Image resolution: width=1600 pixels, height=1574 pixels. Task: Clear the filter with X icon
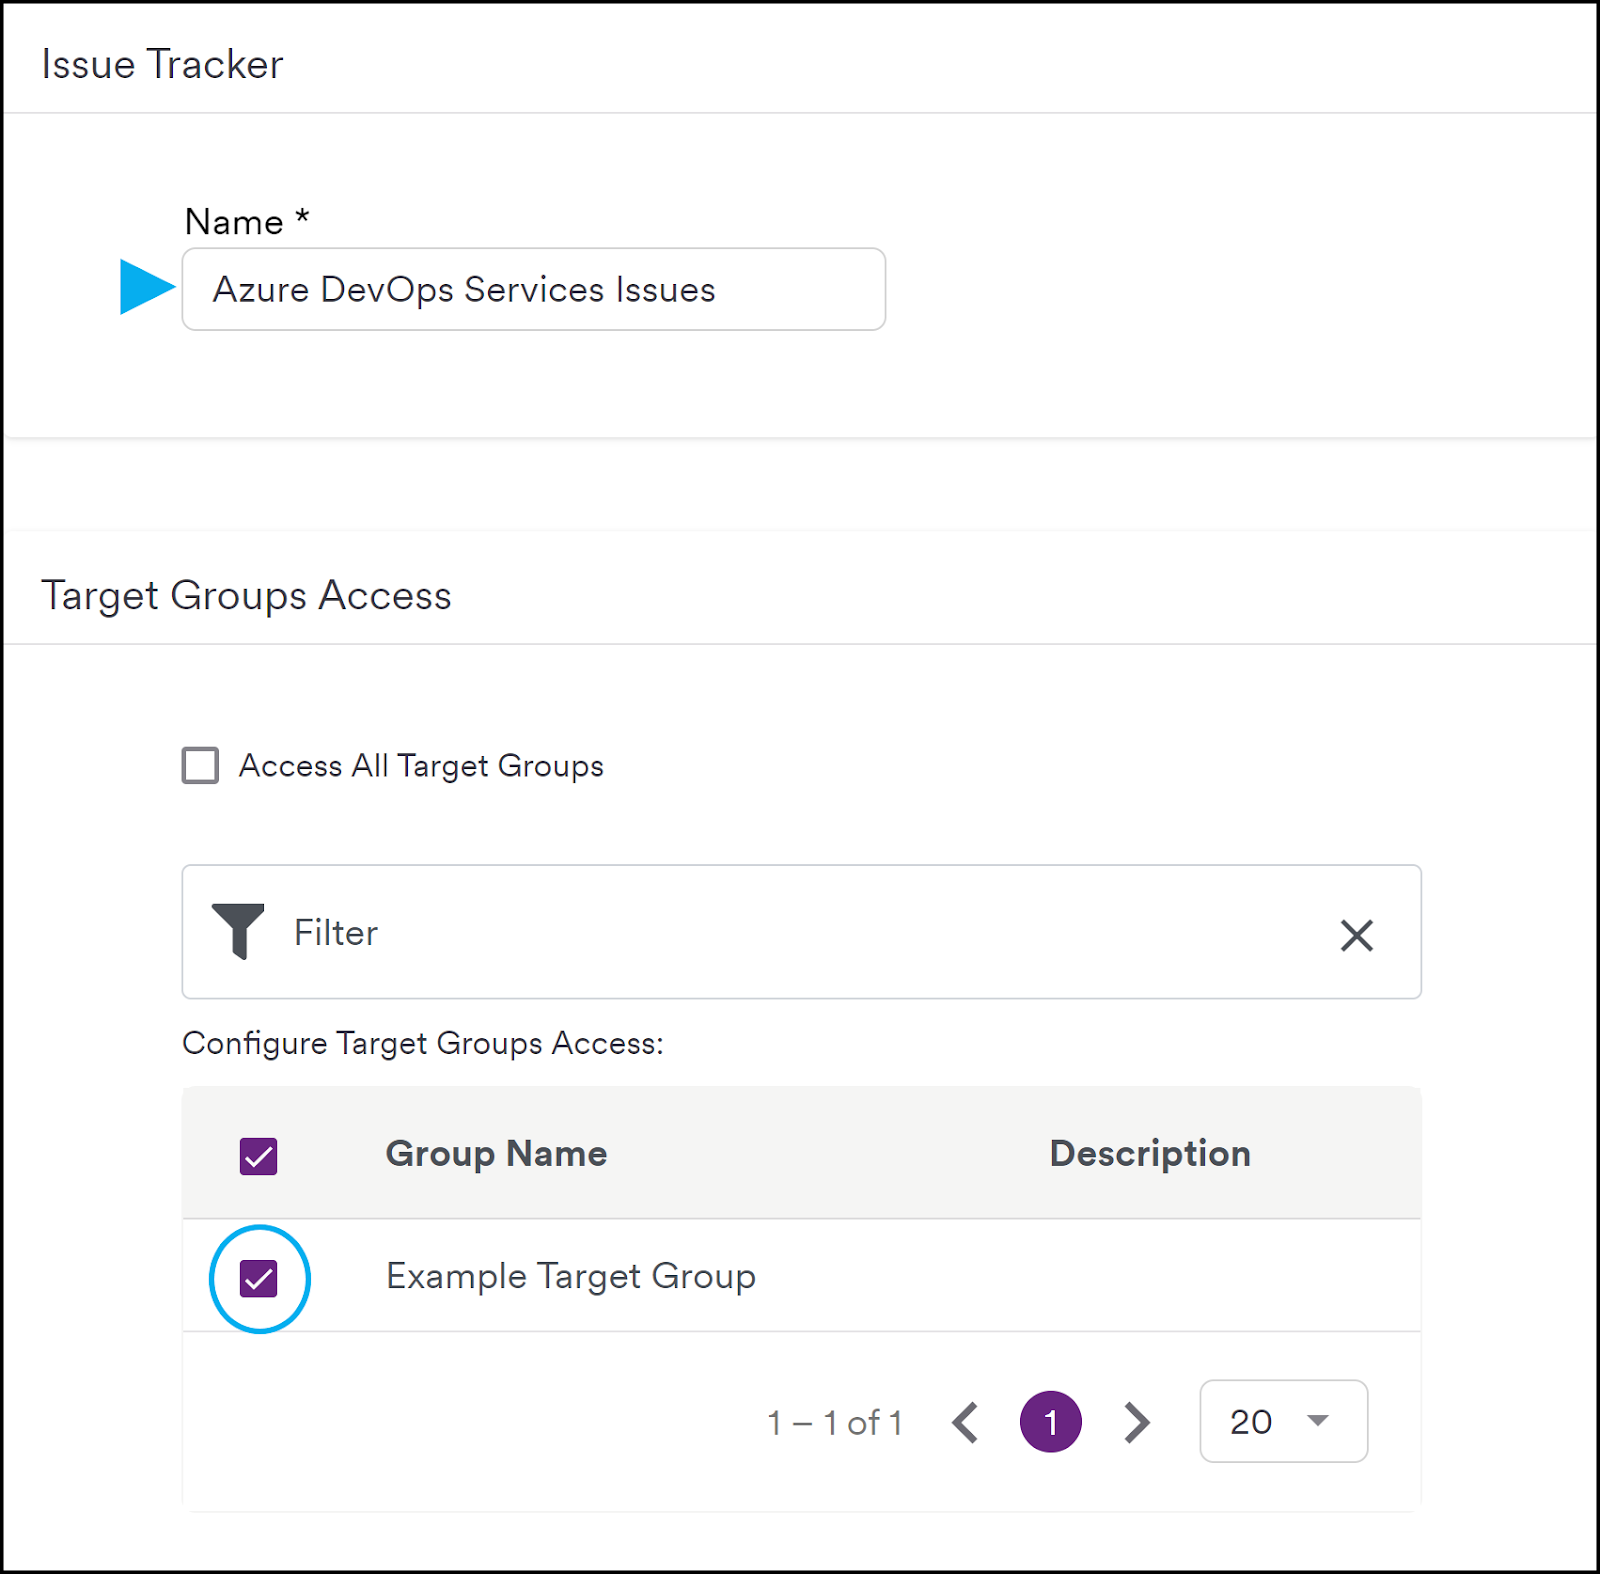1356,935
